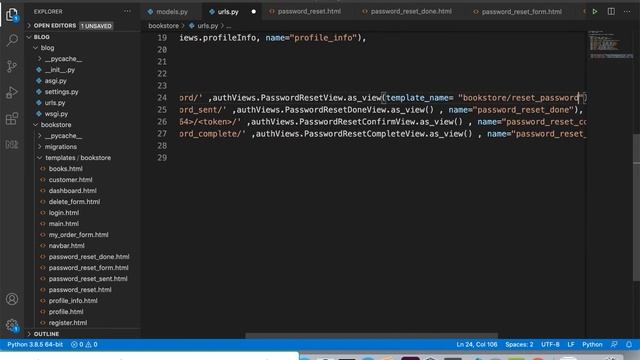Expand __pycache__ folder under bookstore
This screenshot has height=360, width=640.
coord(63,136)
